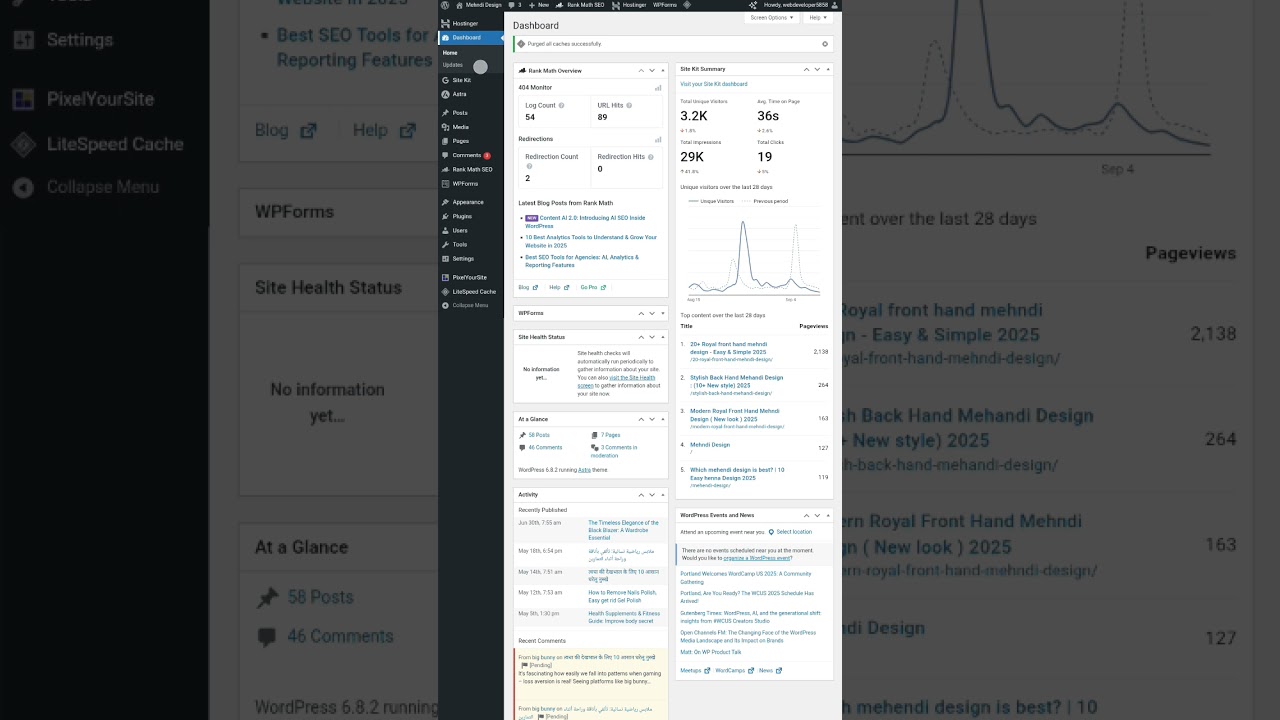Open '46 Comments' link in At a Glance
Viewport: 1280px width, 720px height.
tap(545, 447)
